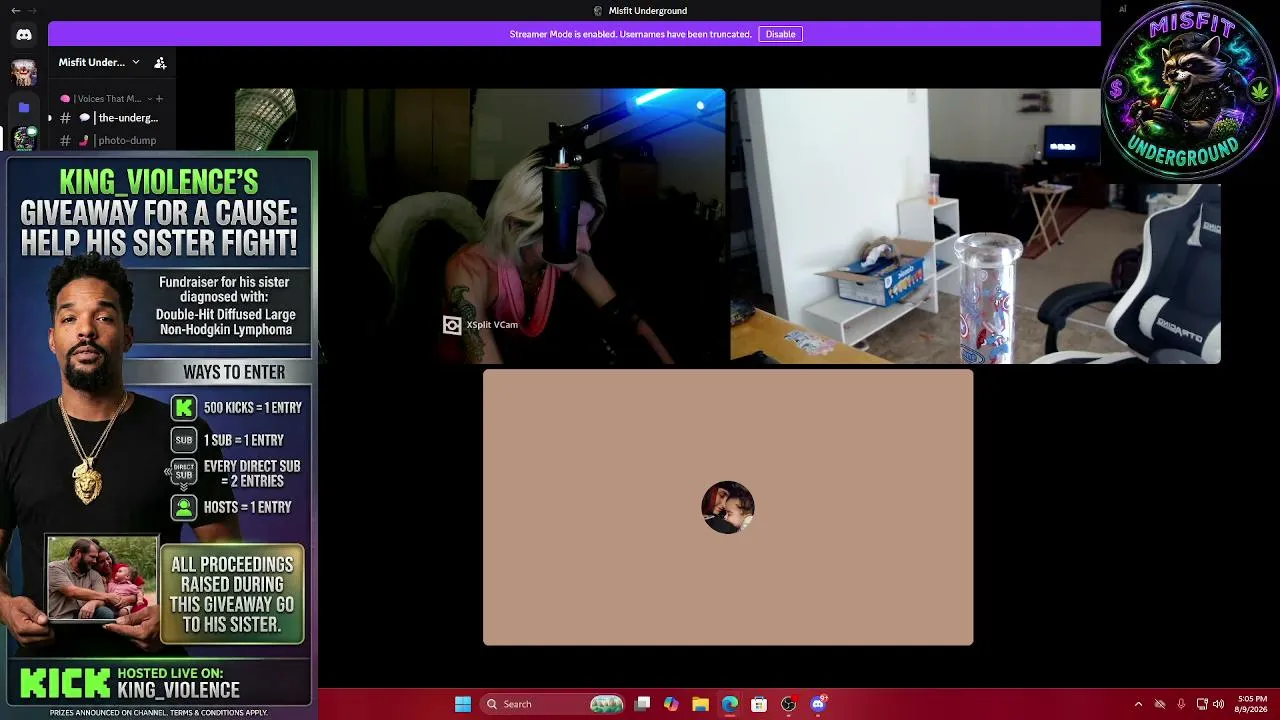Switch to Microsoft Edge in taskbar
This screenshot has height=720, width=1280.
(x=729, y=704)
